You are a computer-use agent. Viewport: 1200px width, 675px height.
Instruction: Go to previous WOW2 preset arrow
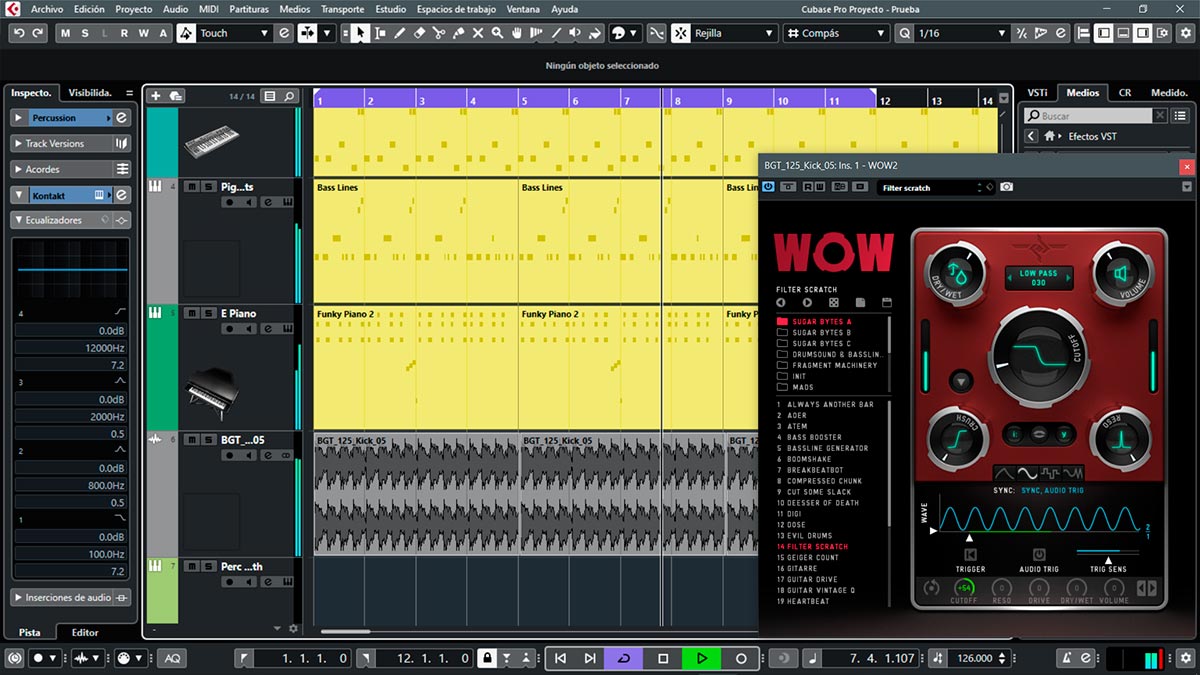pos(781,302)
